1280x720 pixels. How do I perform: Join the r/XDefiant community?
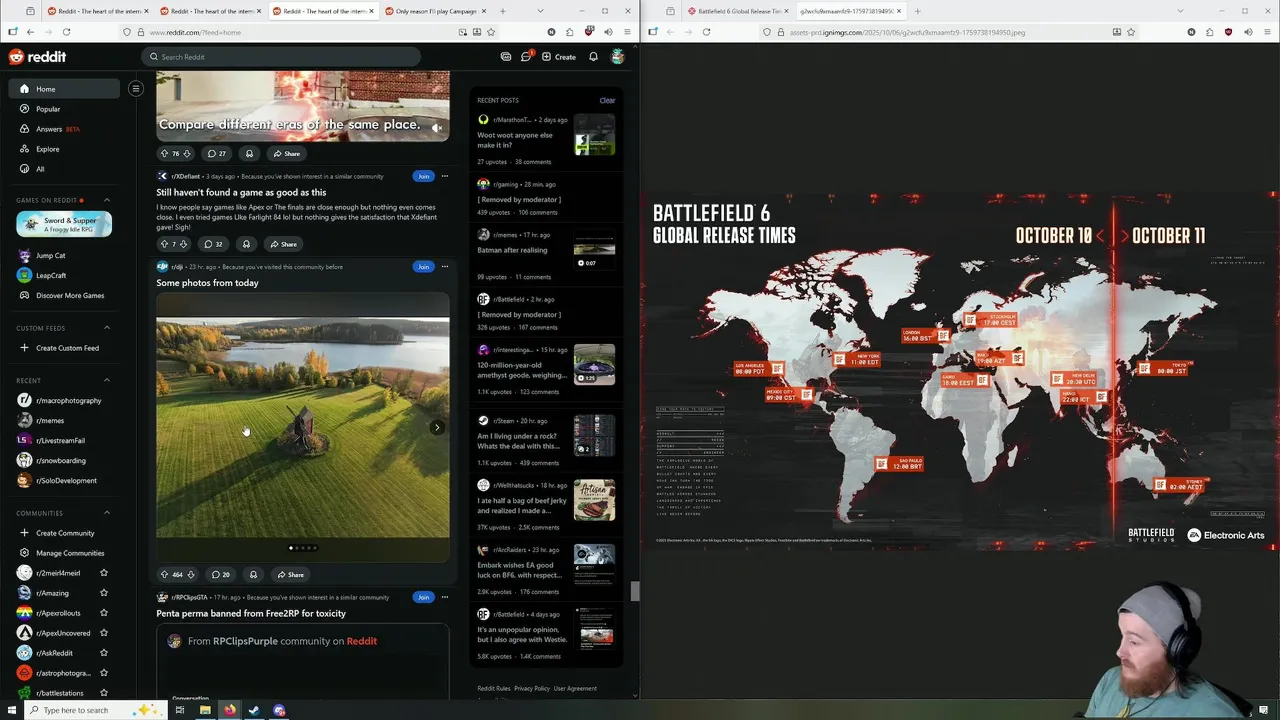pyautogui.click(x=424, y=176)
